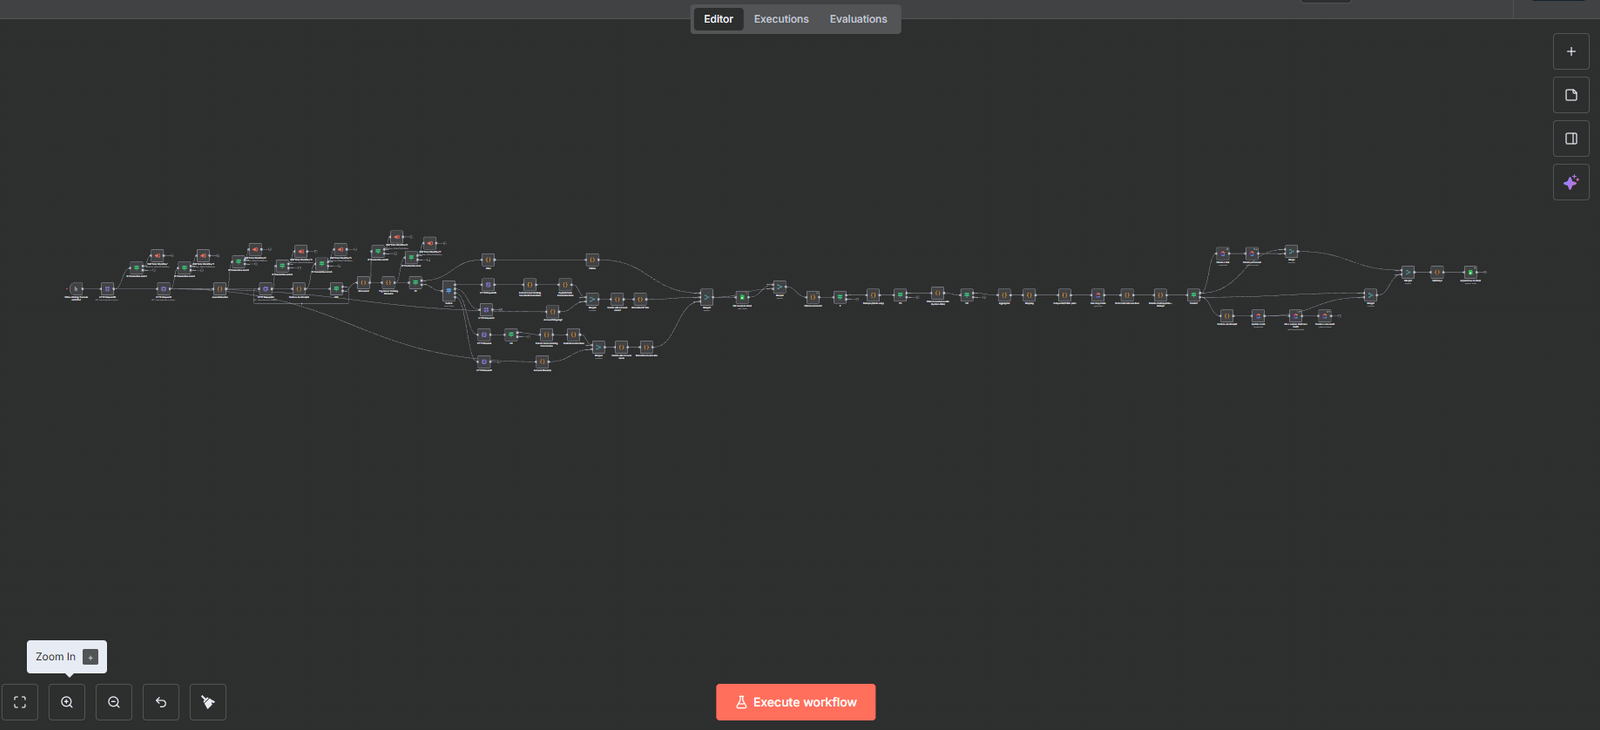
Task: Click the Zoom Out magnifier button
Action: coord(114,702)
